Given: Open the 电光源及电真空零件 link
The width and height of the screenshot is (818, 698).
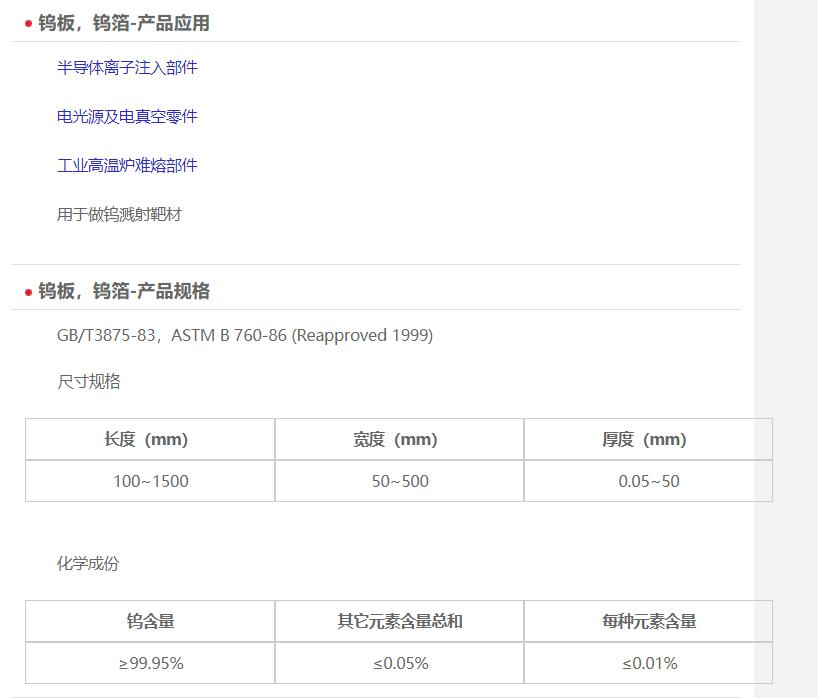Looking at the screenshot, I should (x=127, y=116).
